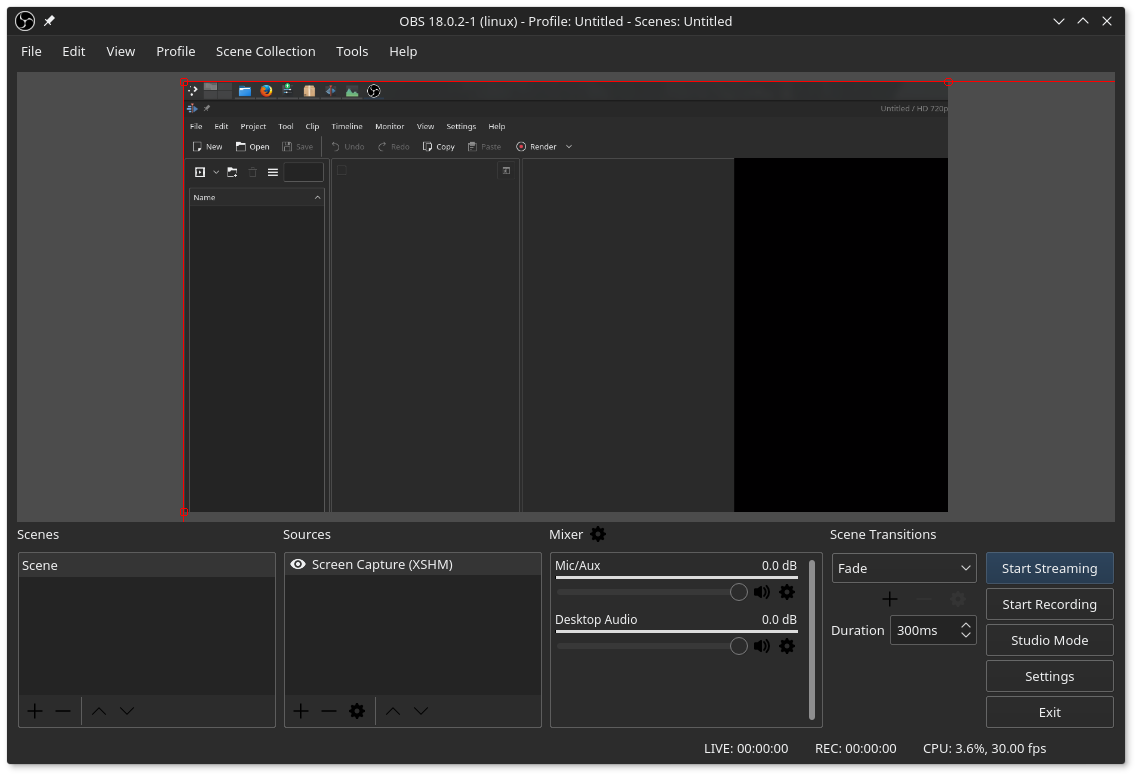Select Screen Capture (XSHM) source
1138x777 pixels.
412,564
